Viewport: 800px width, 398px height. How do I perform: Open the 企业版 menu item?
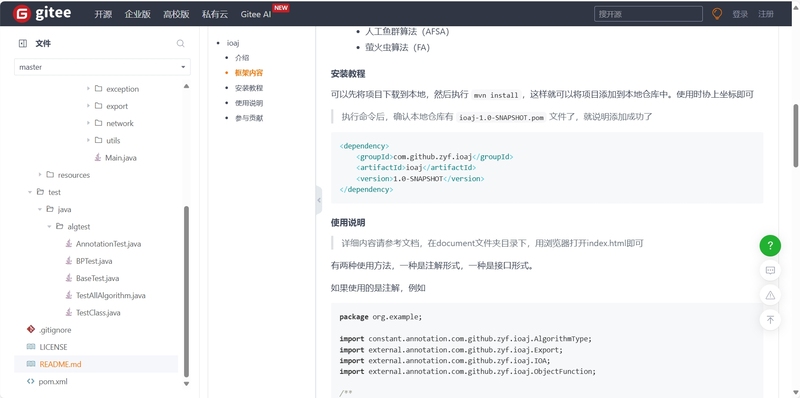[x=138, y=14]
